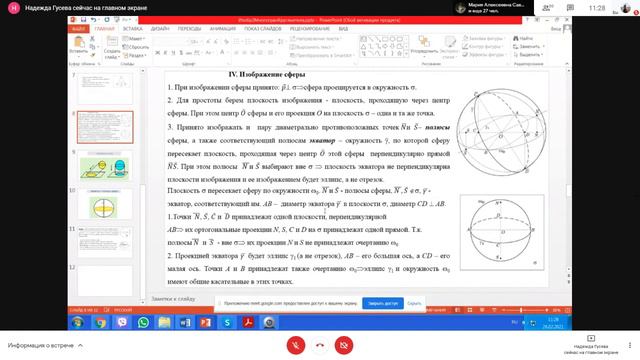
Task: Select slide 9 thumbnail with yellow circle
Action: (105, 167)
